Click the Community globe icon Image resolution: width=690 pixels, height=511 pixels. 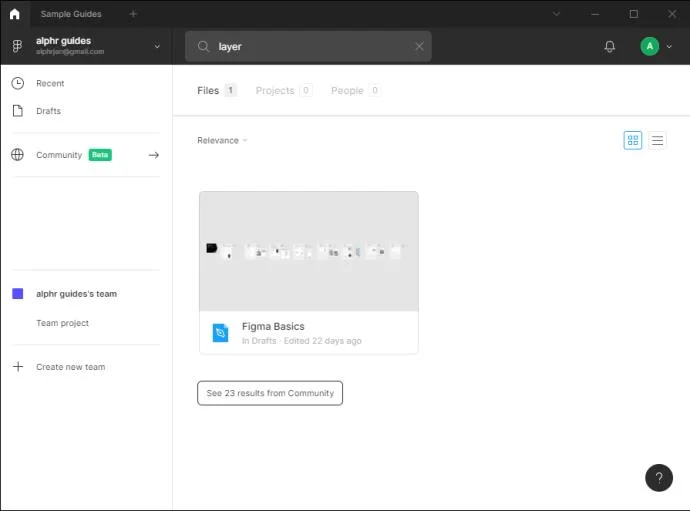click(18, 155)
